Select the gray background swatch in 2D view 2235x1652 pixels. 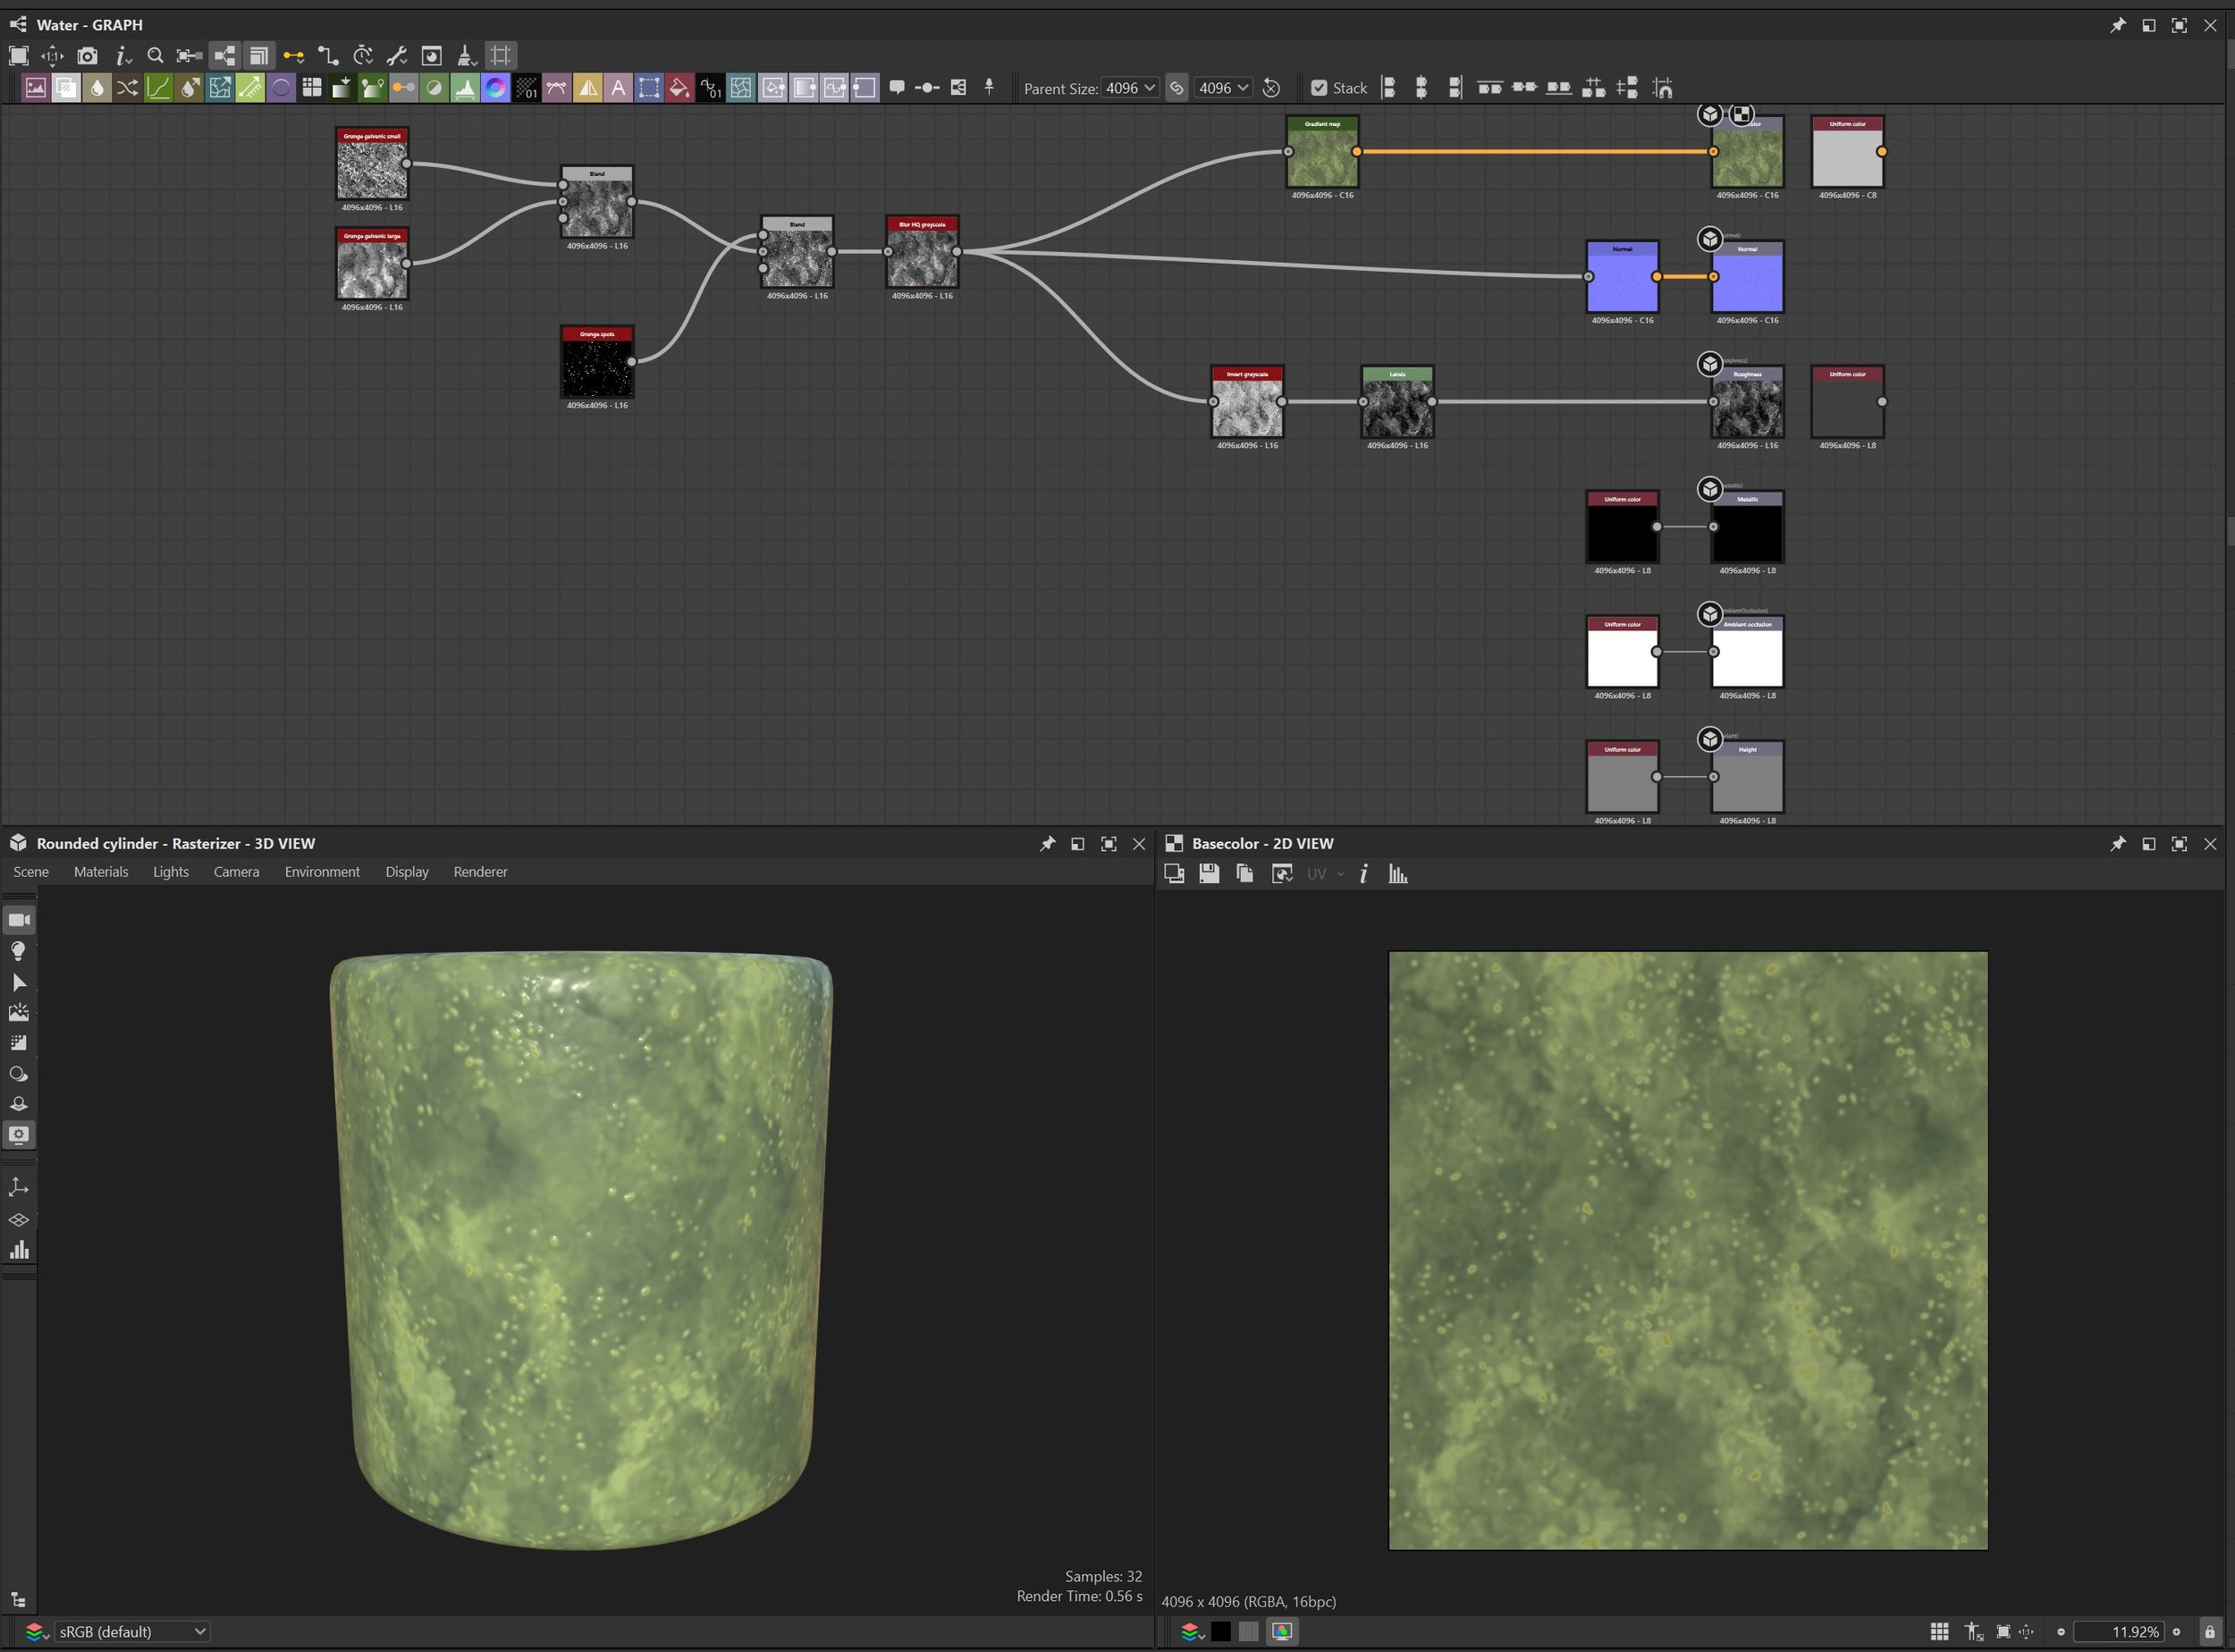coord(1249,1632)
